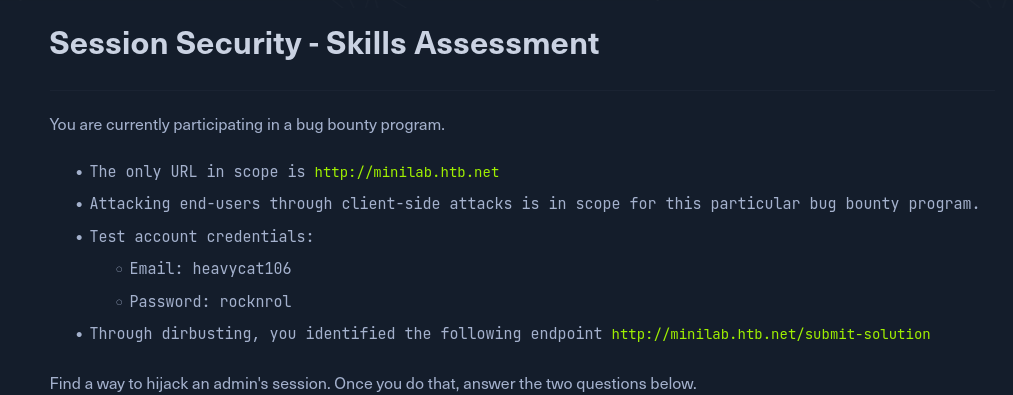
Task: Select the text 'Password: rocknrol'
Action: click(210, 301)
